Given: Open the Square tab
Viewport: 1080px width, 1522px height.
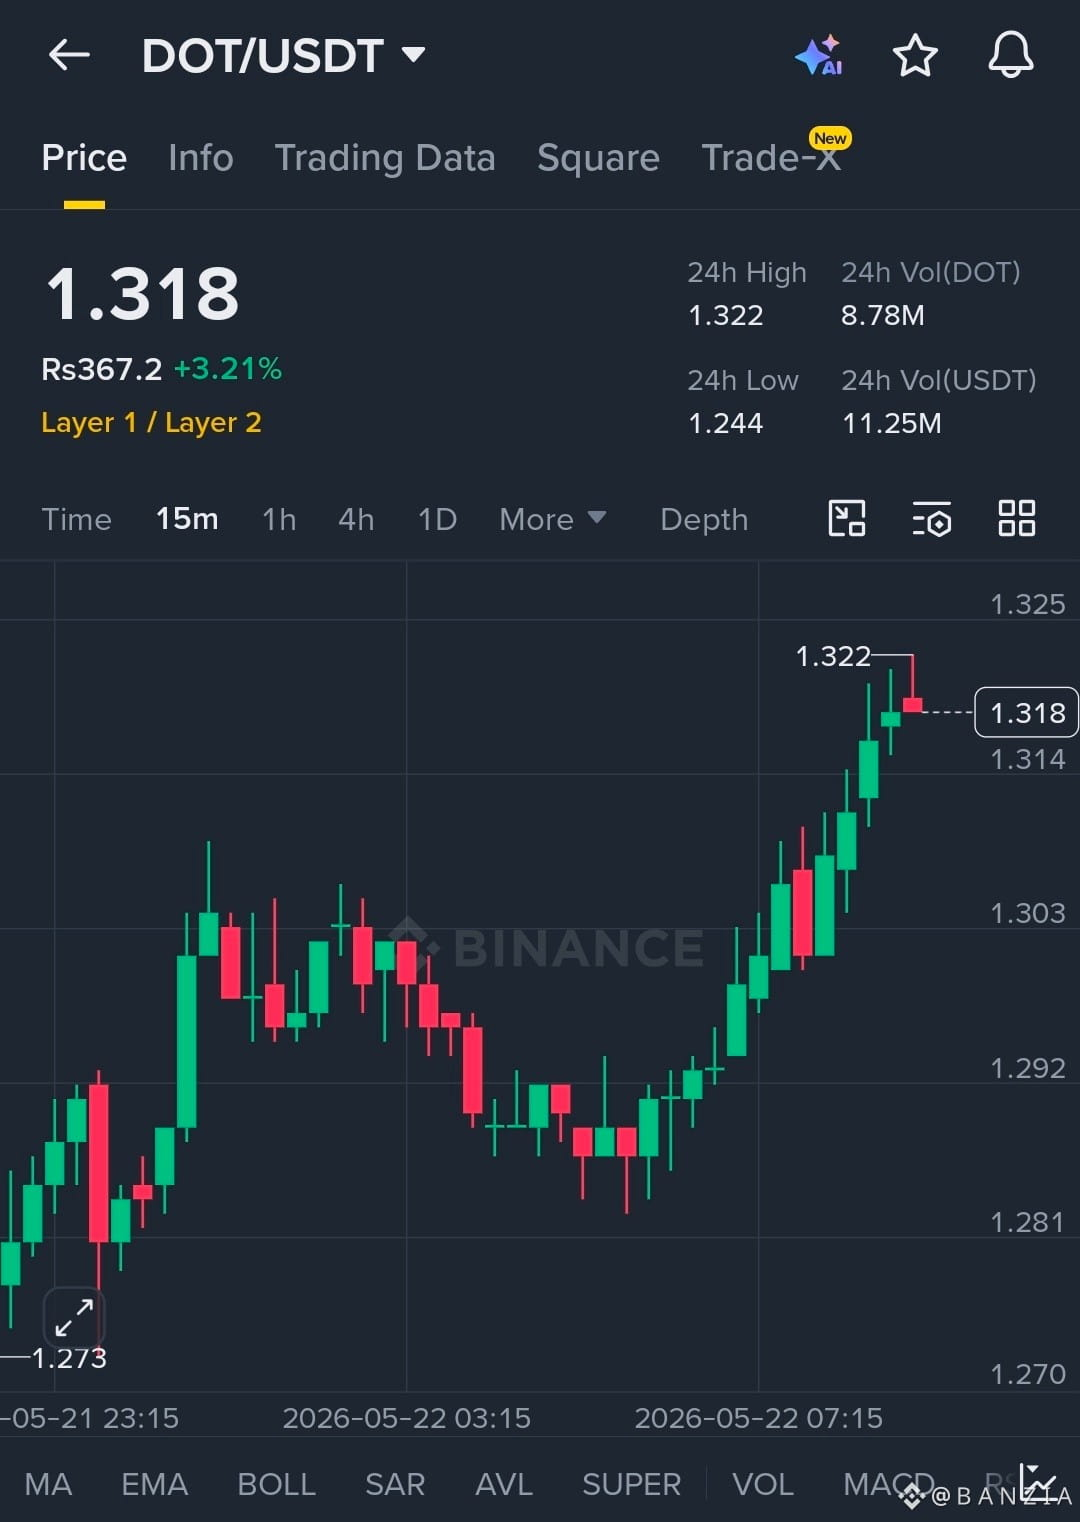Looking at the screenshot, I should coord(598,158).
